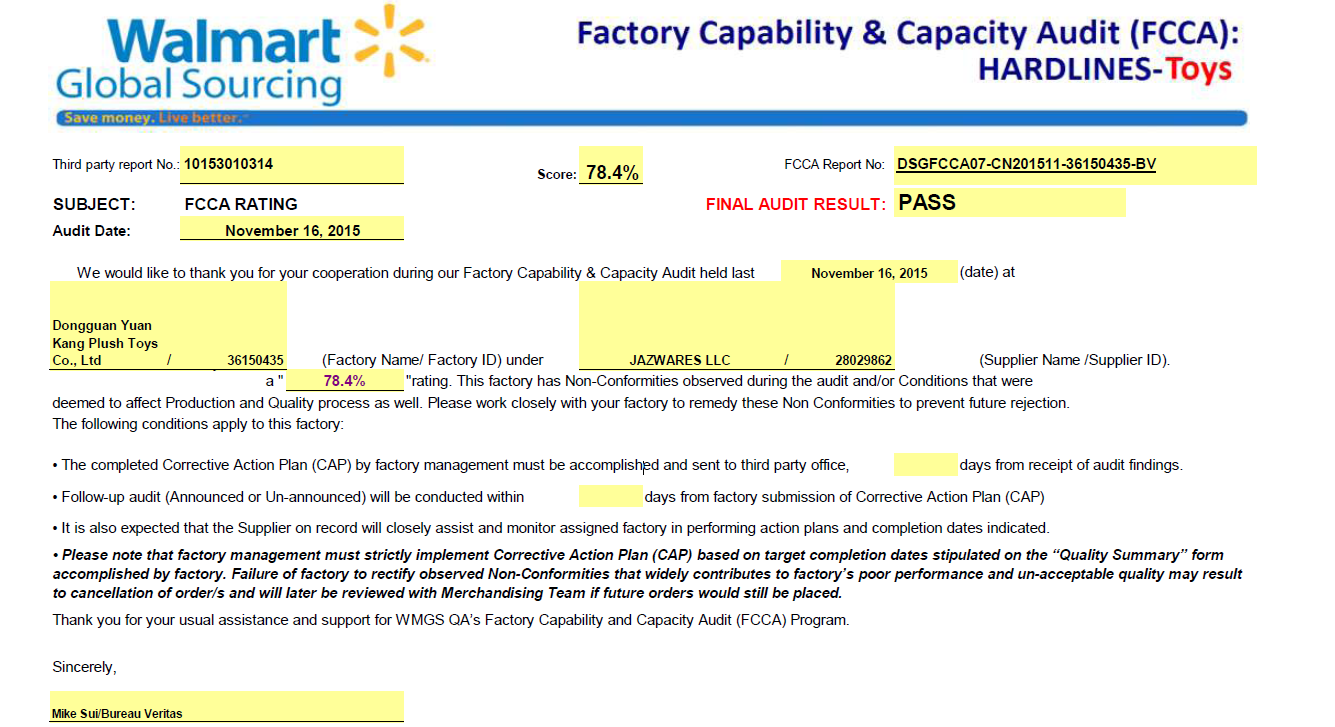Screen dimensions: 1335x727
Task: Click the 78.4% rating field before the word rating
Action: coord(345,381)
